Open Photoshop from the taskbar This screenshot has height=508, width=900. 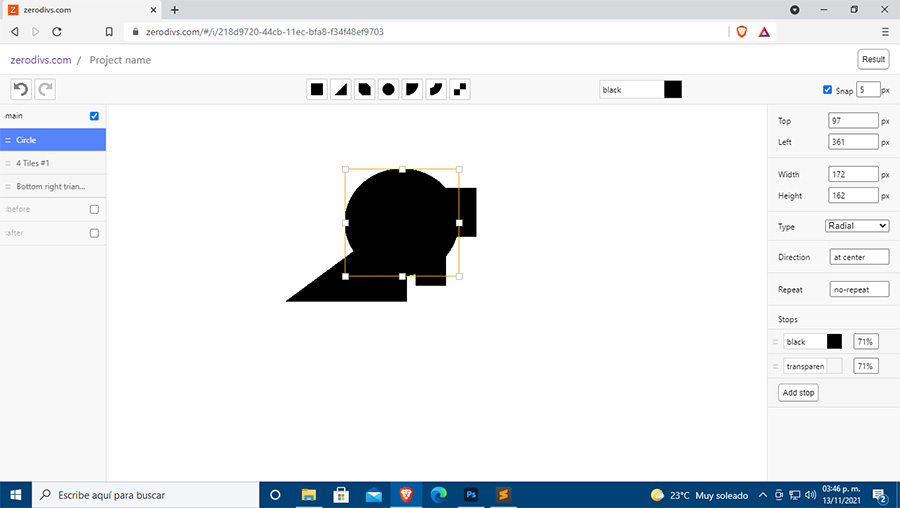pos(471,494)
